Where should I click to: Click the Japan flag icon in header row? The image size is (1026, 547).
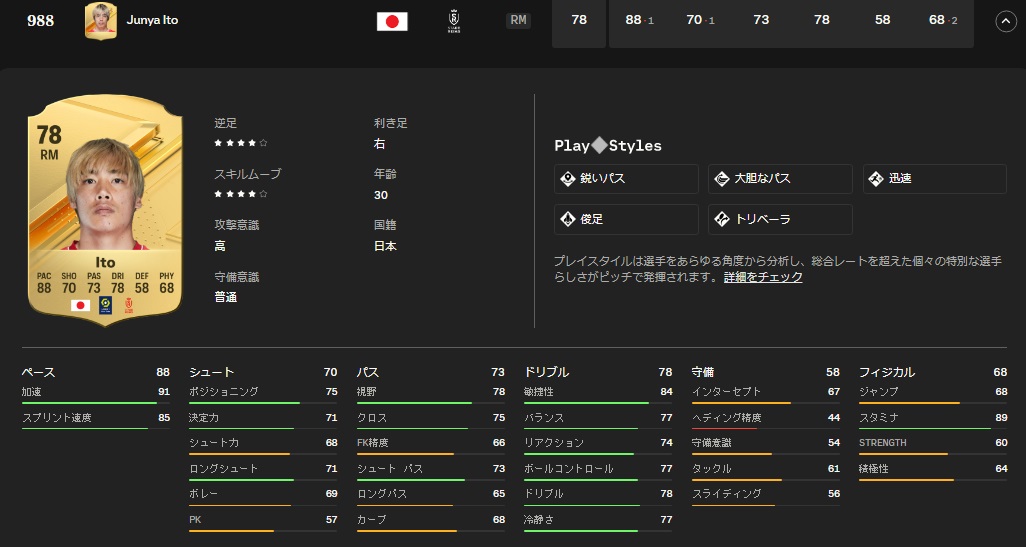(392, 21)
